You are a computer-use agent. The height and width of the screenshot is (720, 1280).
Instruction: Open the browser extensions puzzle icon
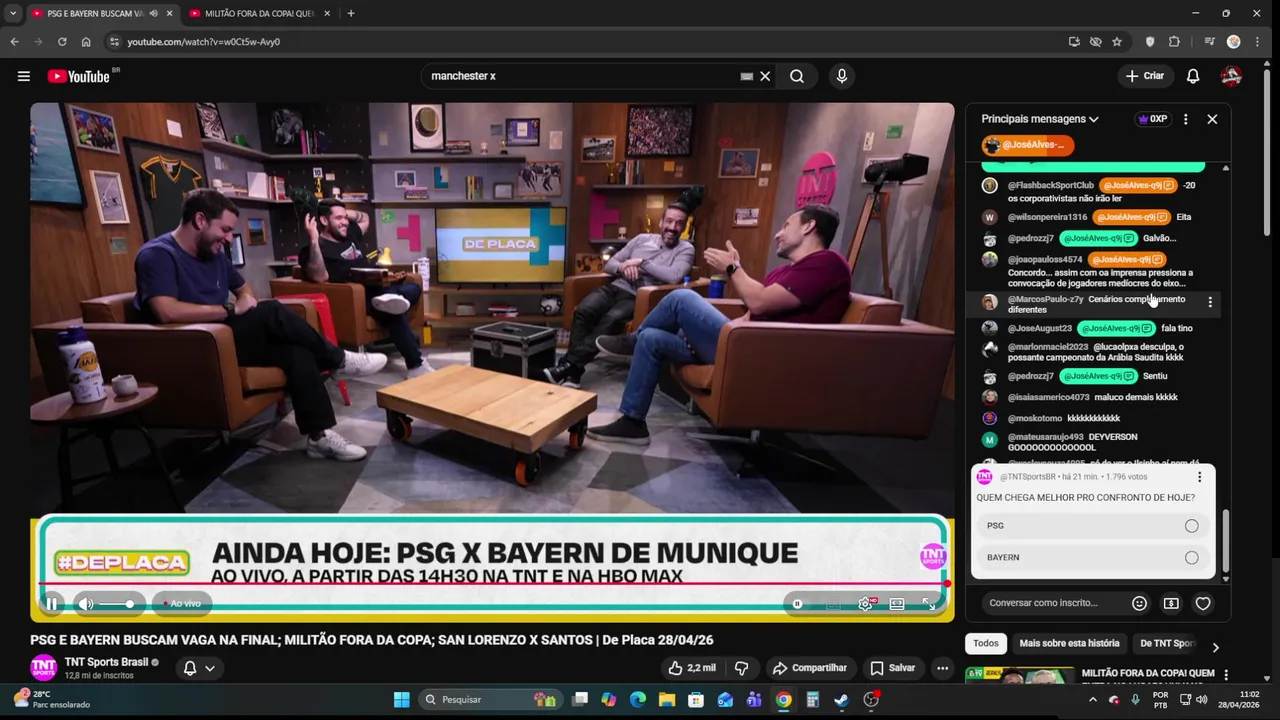pos(1174,42)
